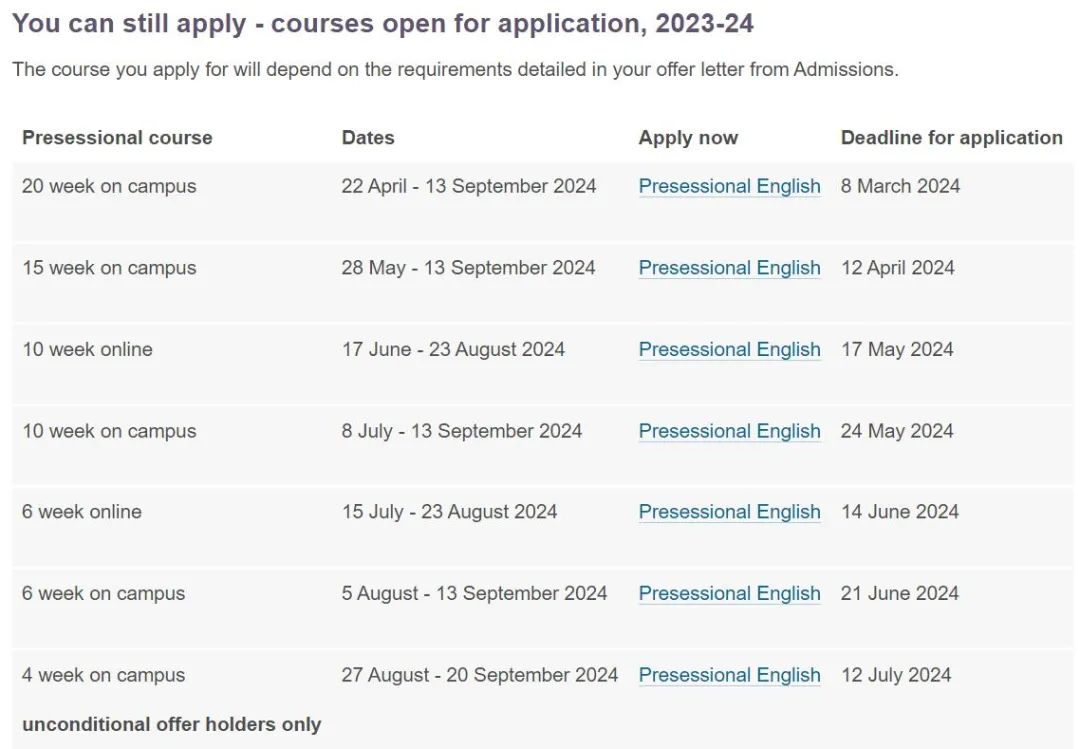Click the 'Apply now' column header
This screenshot has width=1080, height=749.
688,138
